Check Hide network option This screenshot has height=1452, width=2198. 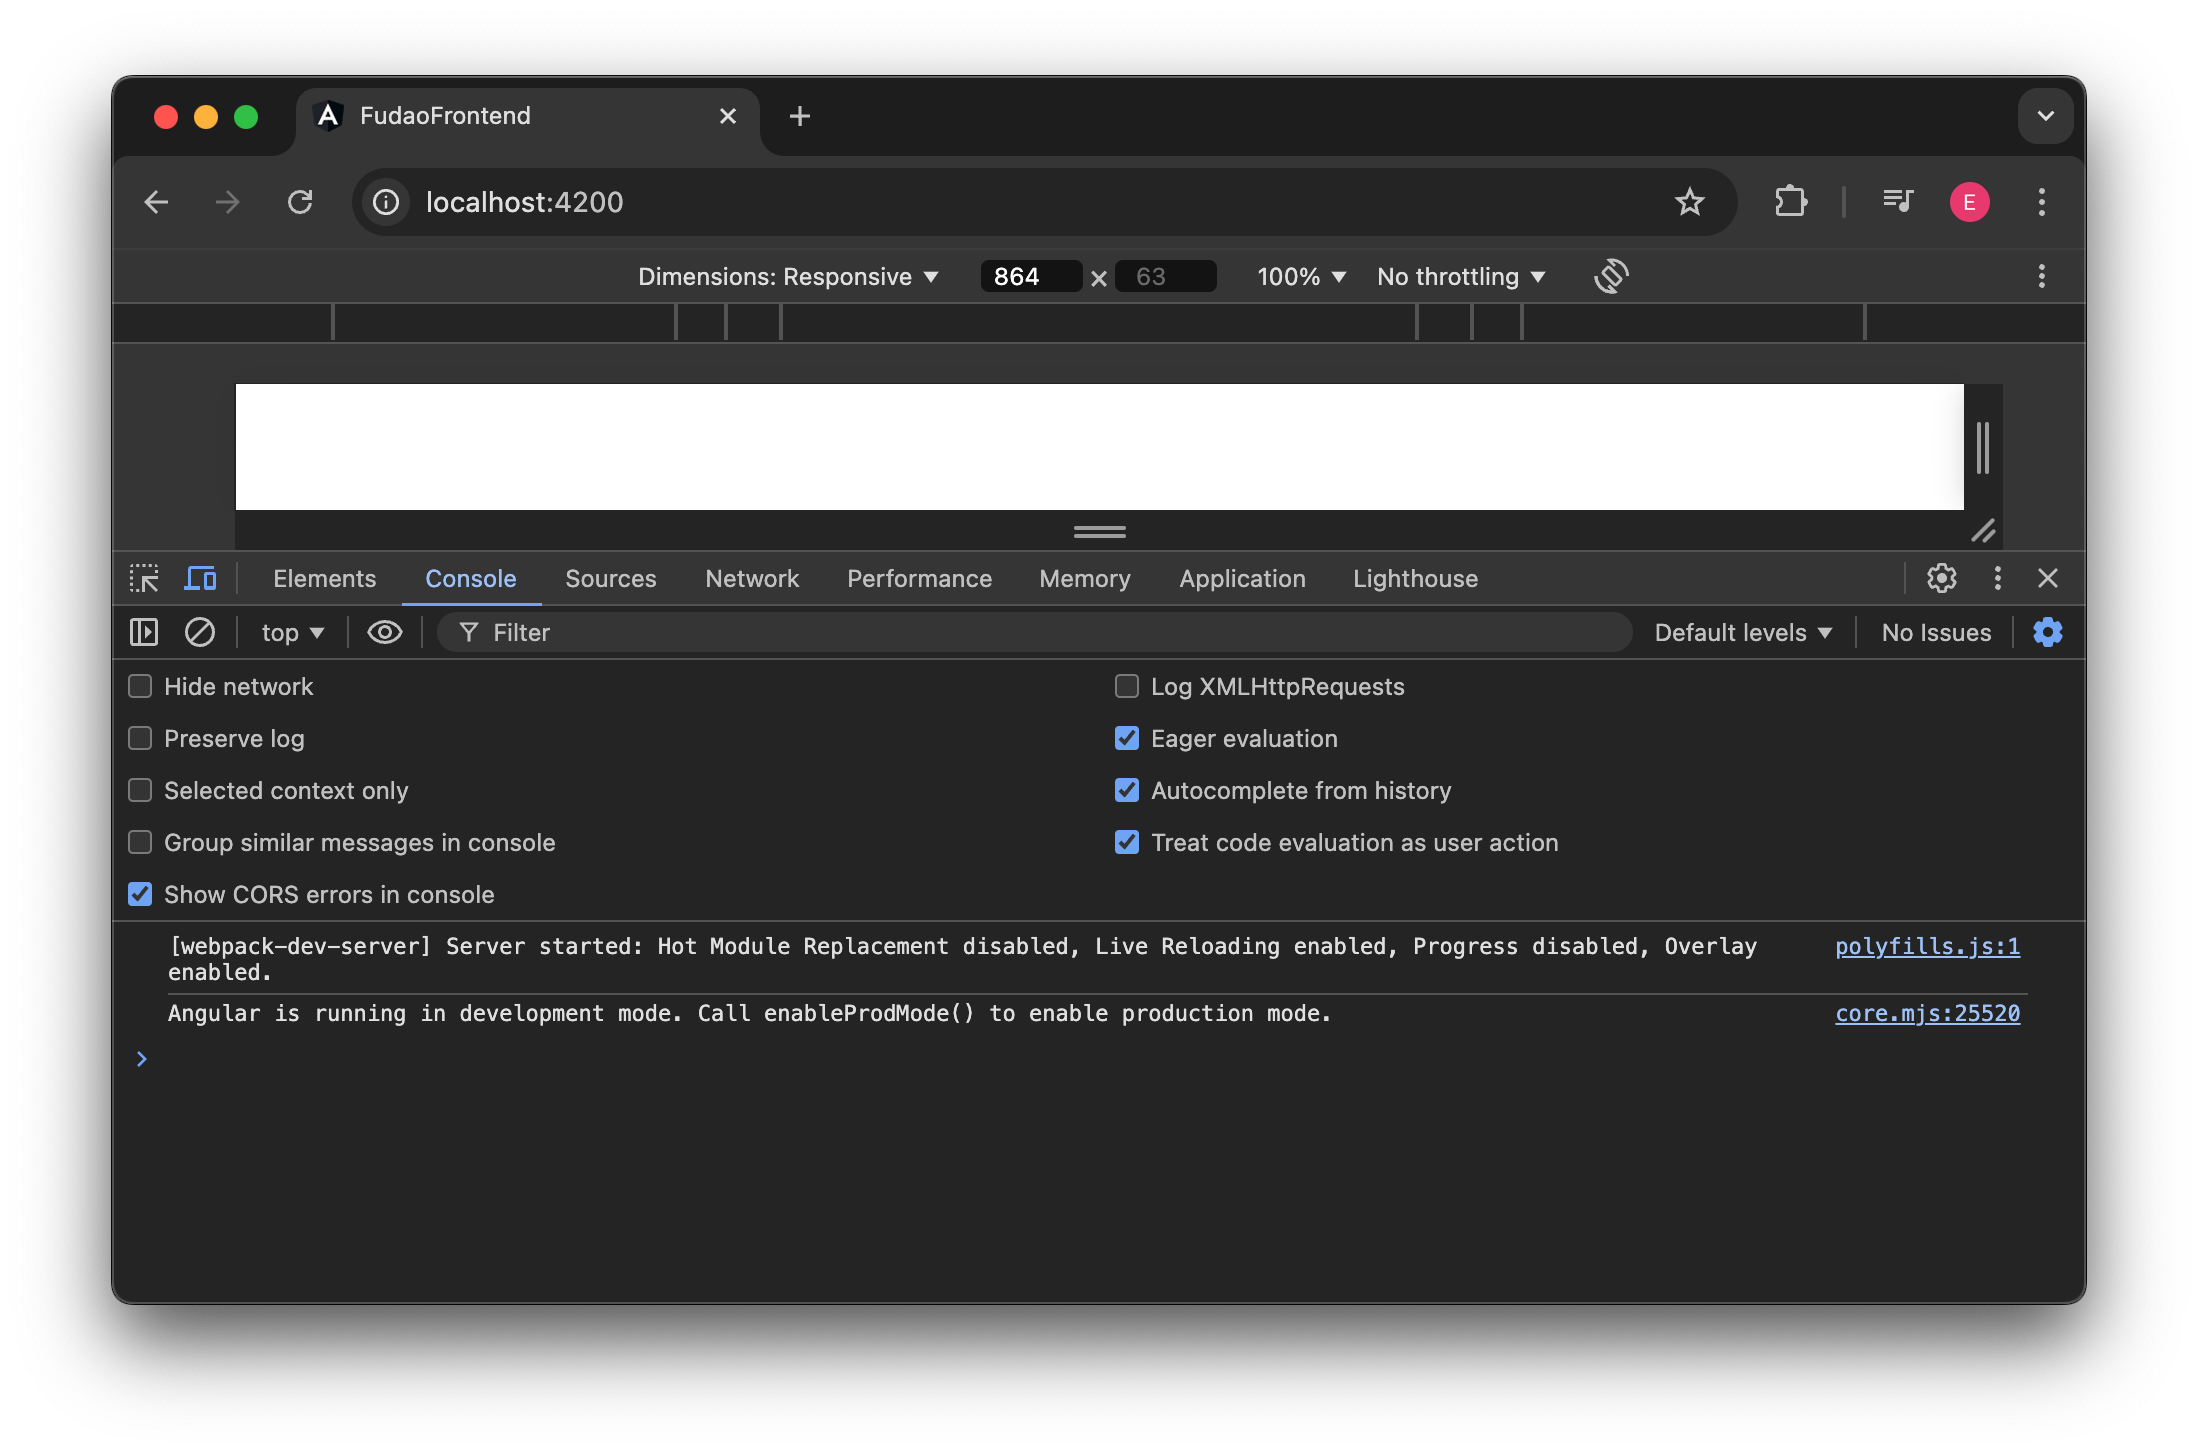tap(139, 686)
